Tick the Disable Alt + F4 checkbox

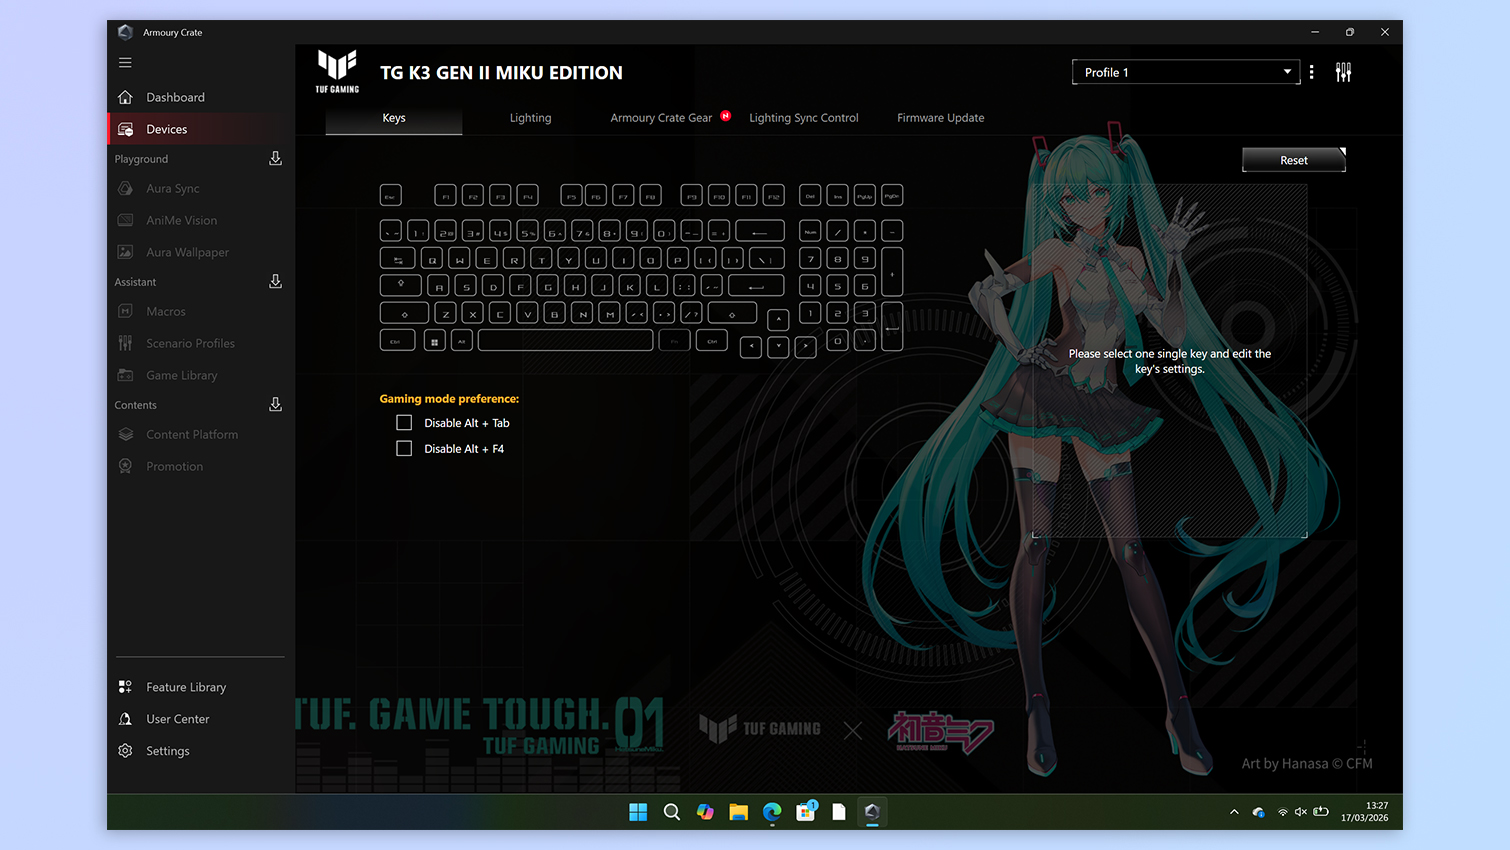[404, 449]
